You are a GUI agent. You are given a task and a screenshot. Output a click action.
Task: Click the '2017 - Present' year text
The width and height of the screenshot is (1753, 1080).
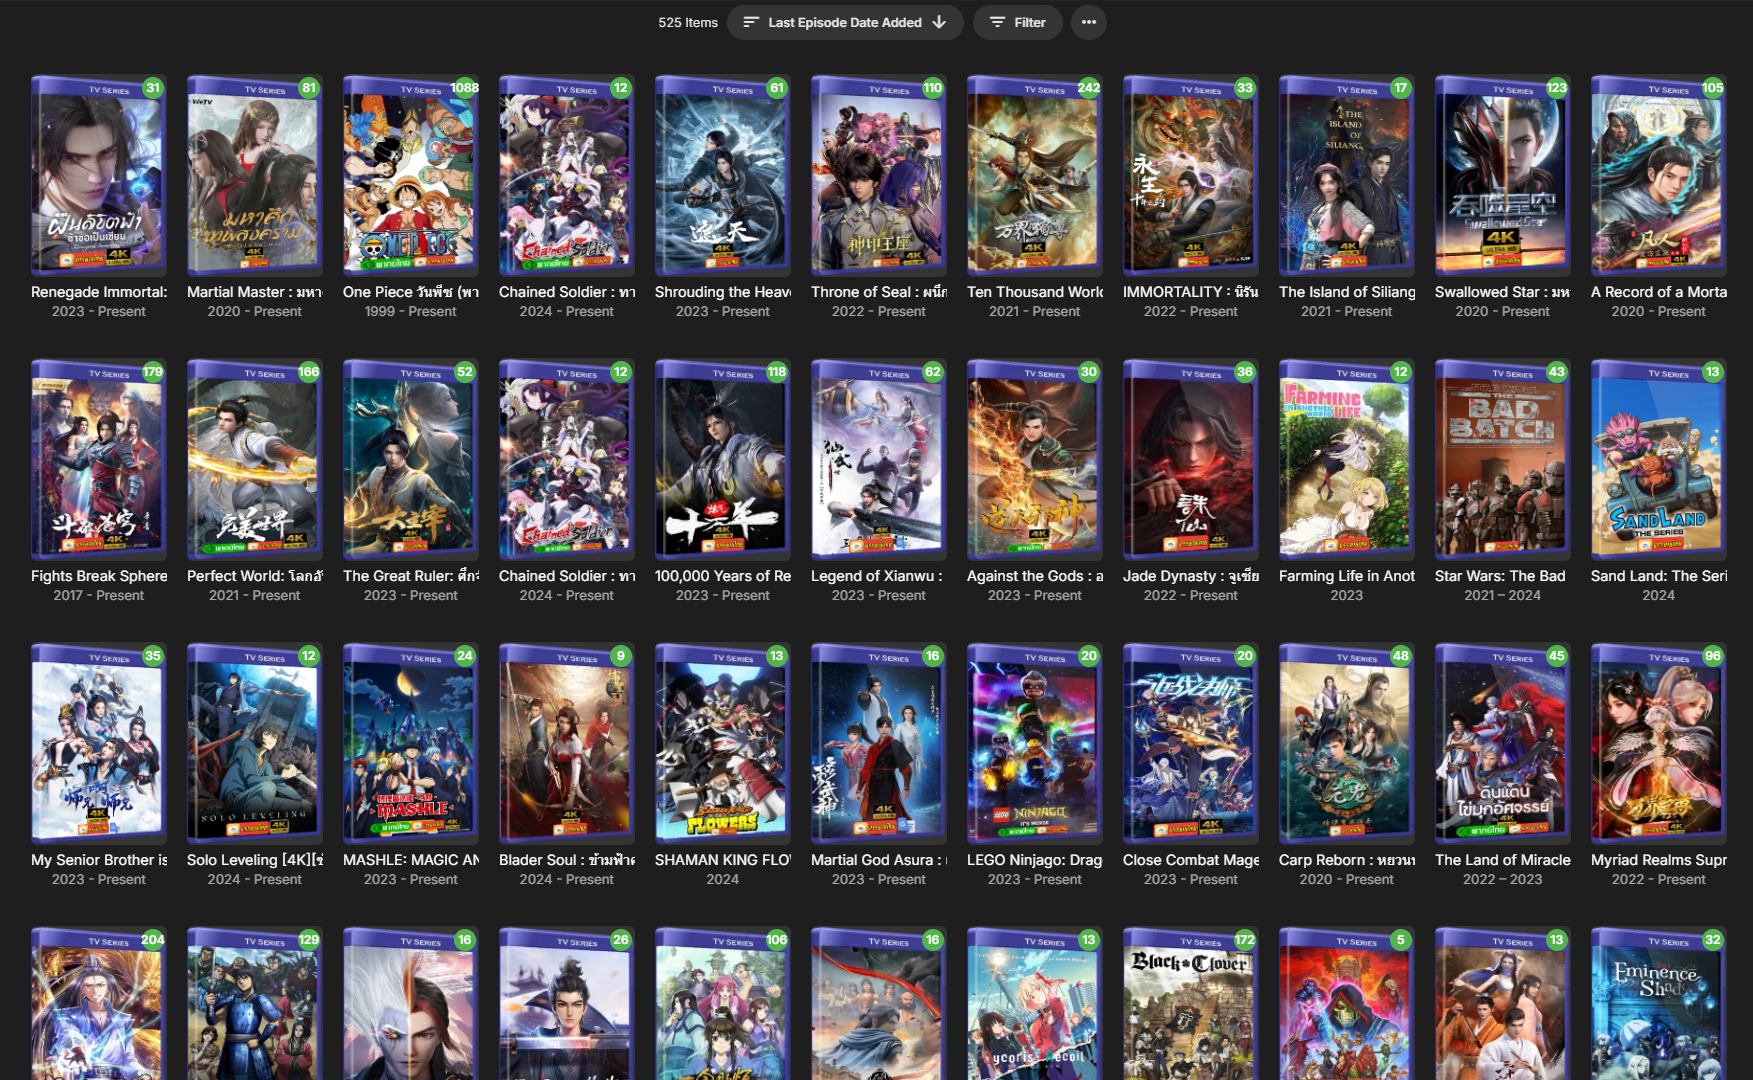99,596
